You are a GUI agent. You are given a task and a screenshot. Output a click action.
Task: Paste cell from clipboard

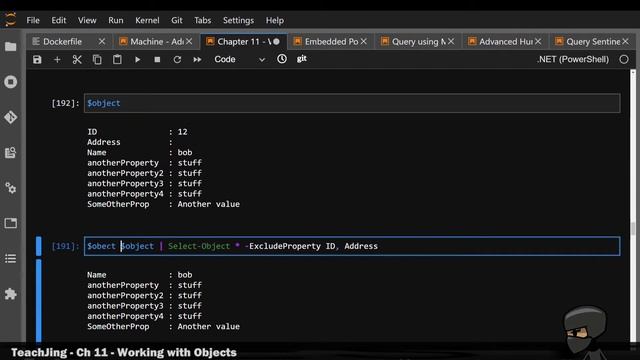click(117, 60)
